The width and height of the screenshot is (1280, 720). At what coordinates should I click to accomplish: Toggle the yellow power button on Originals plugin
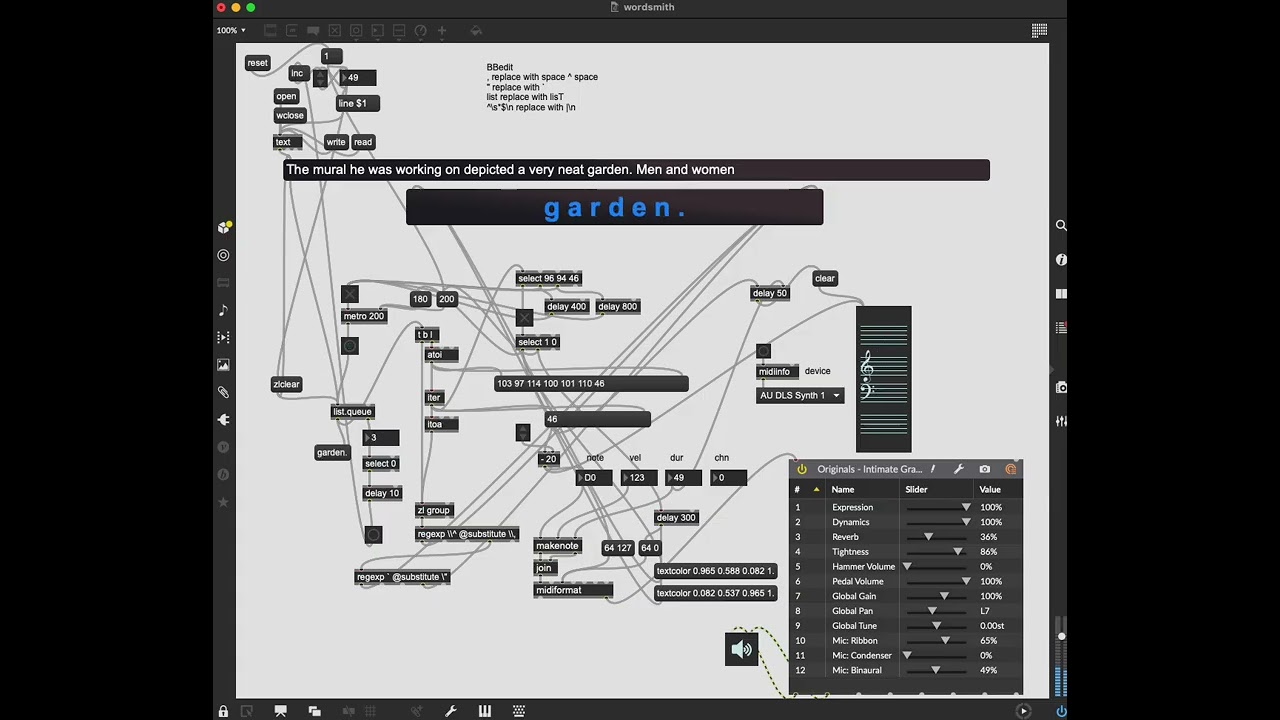801,469
